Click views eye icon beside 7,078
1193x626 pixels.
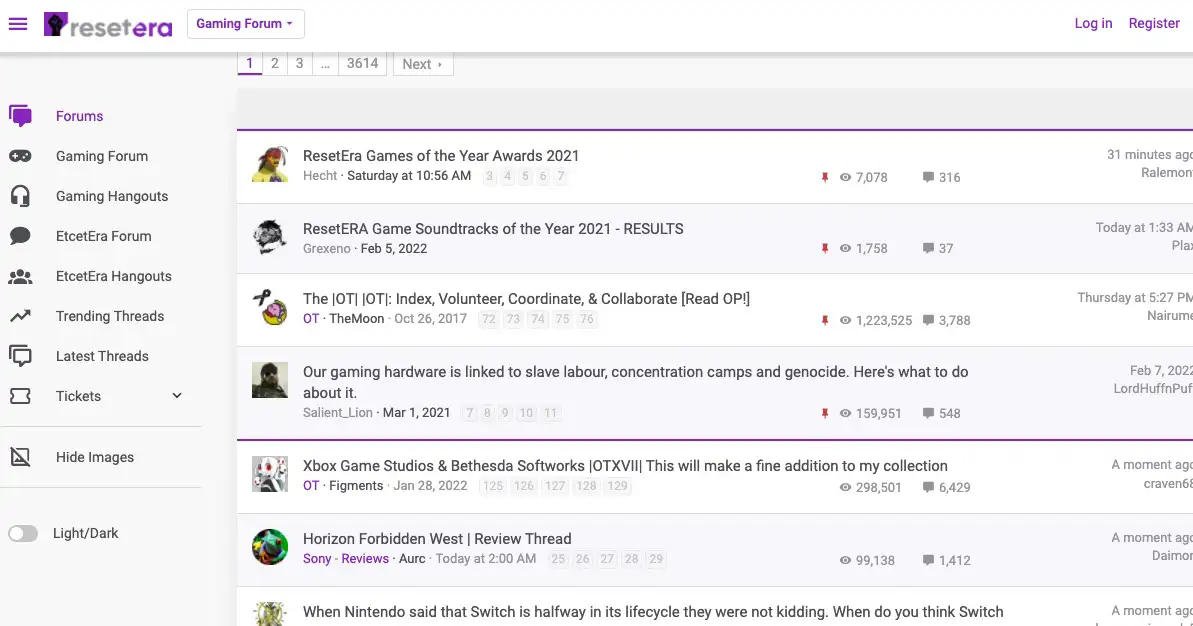coord(845,177)
